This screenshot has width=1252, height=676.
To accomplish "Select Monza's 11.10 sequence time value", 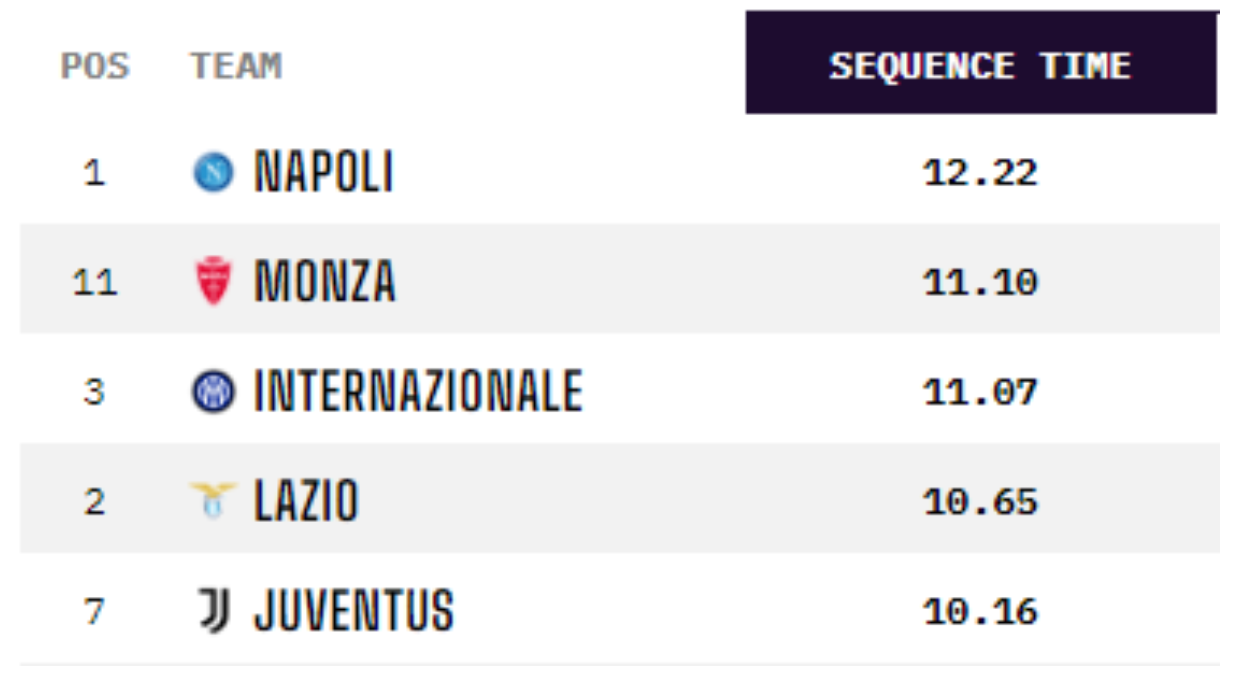I will tap(980, 283).
